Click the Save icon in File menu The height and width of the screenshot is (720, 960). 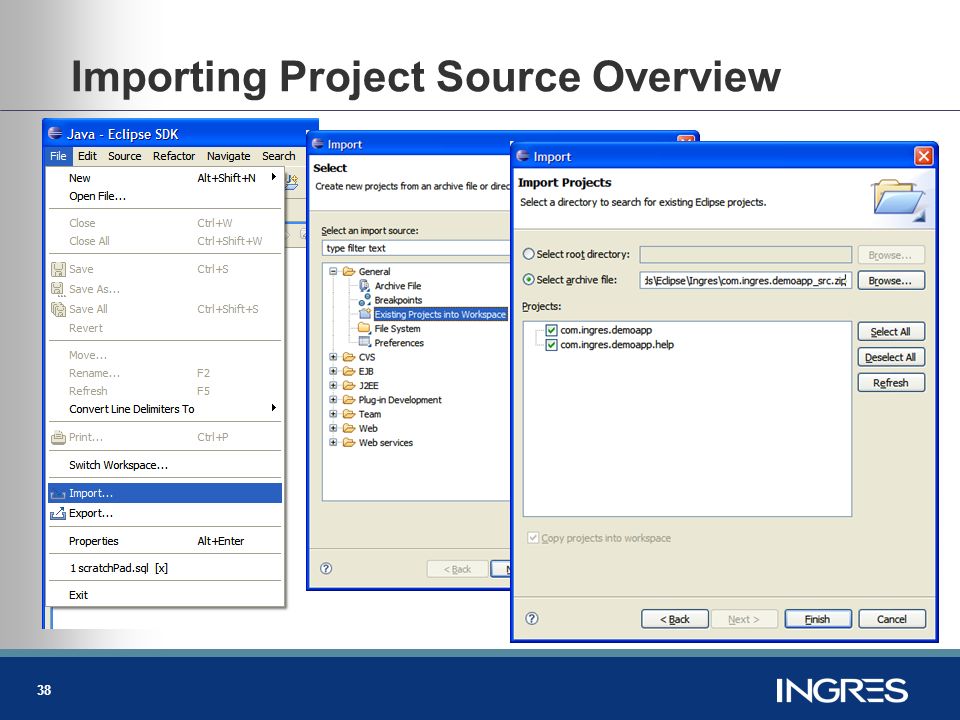coord(58,269)
